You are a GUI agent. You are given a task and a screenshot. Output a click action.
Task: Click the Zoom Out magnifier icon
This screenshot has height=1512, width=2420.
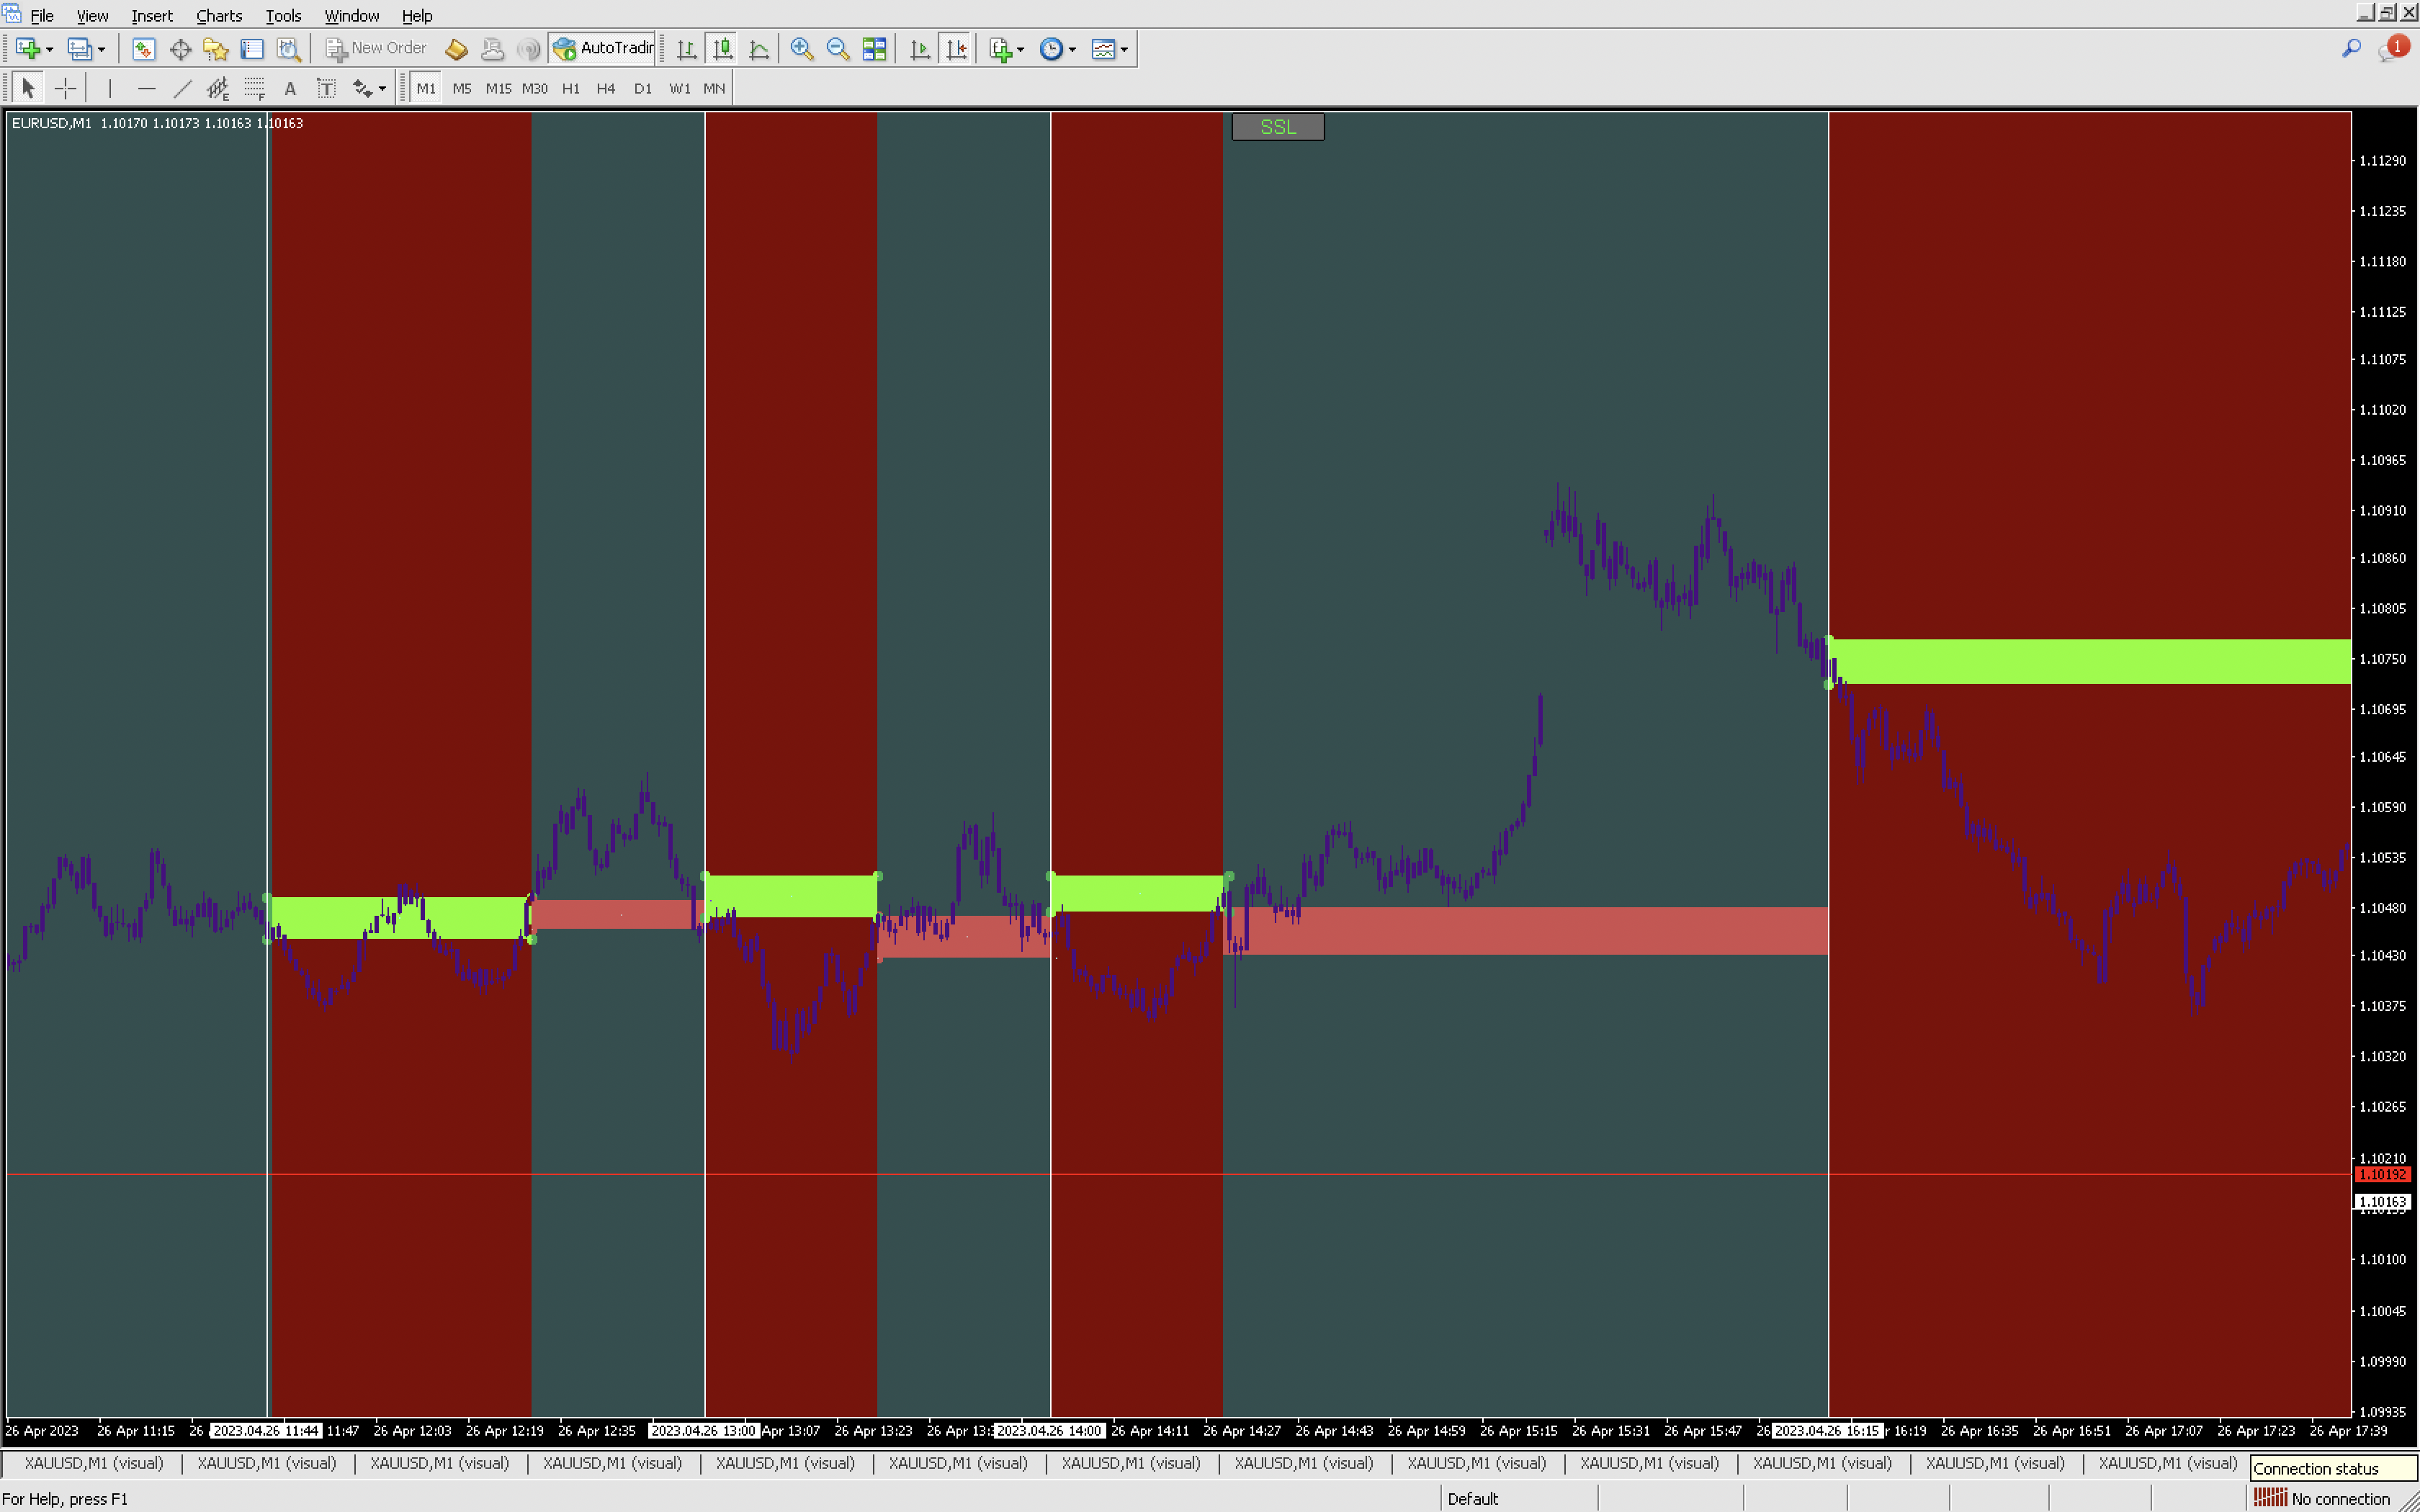click(x=838, y=48)
